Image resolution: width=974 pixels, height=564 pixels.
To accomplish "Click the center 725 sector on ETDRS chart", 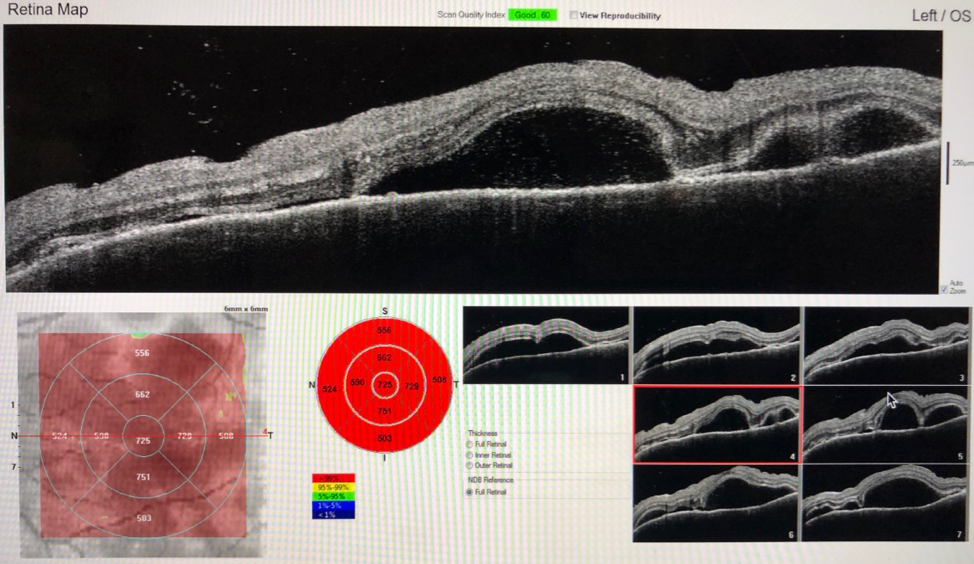I will pyautogui.click(x=385, y=384).
